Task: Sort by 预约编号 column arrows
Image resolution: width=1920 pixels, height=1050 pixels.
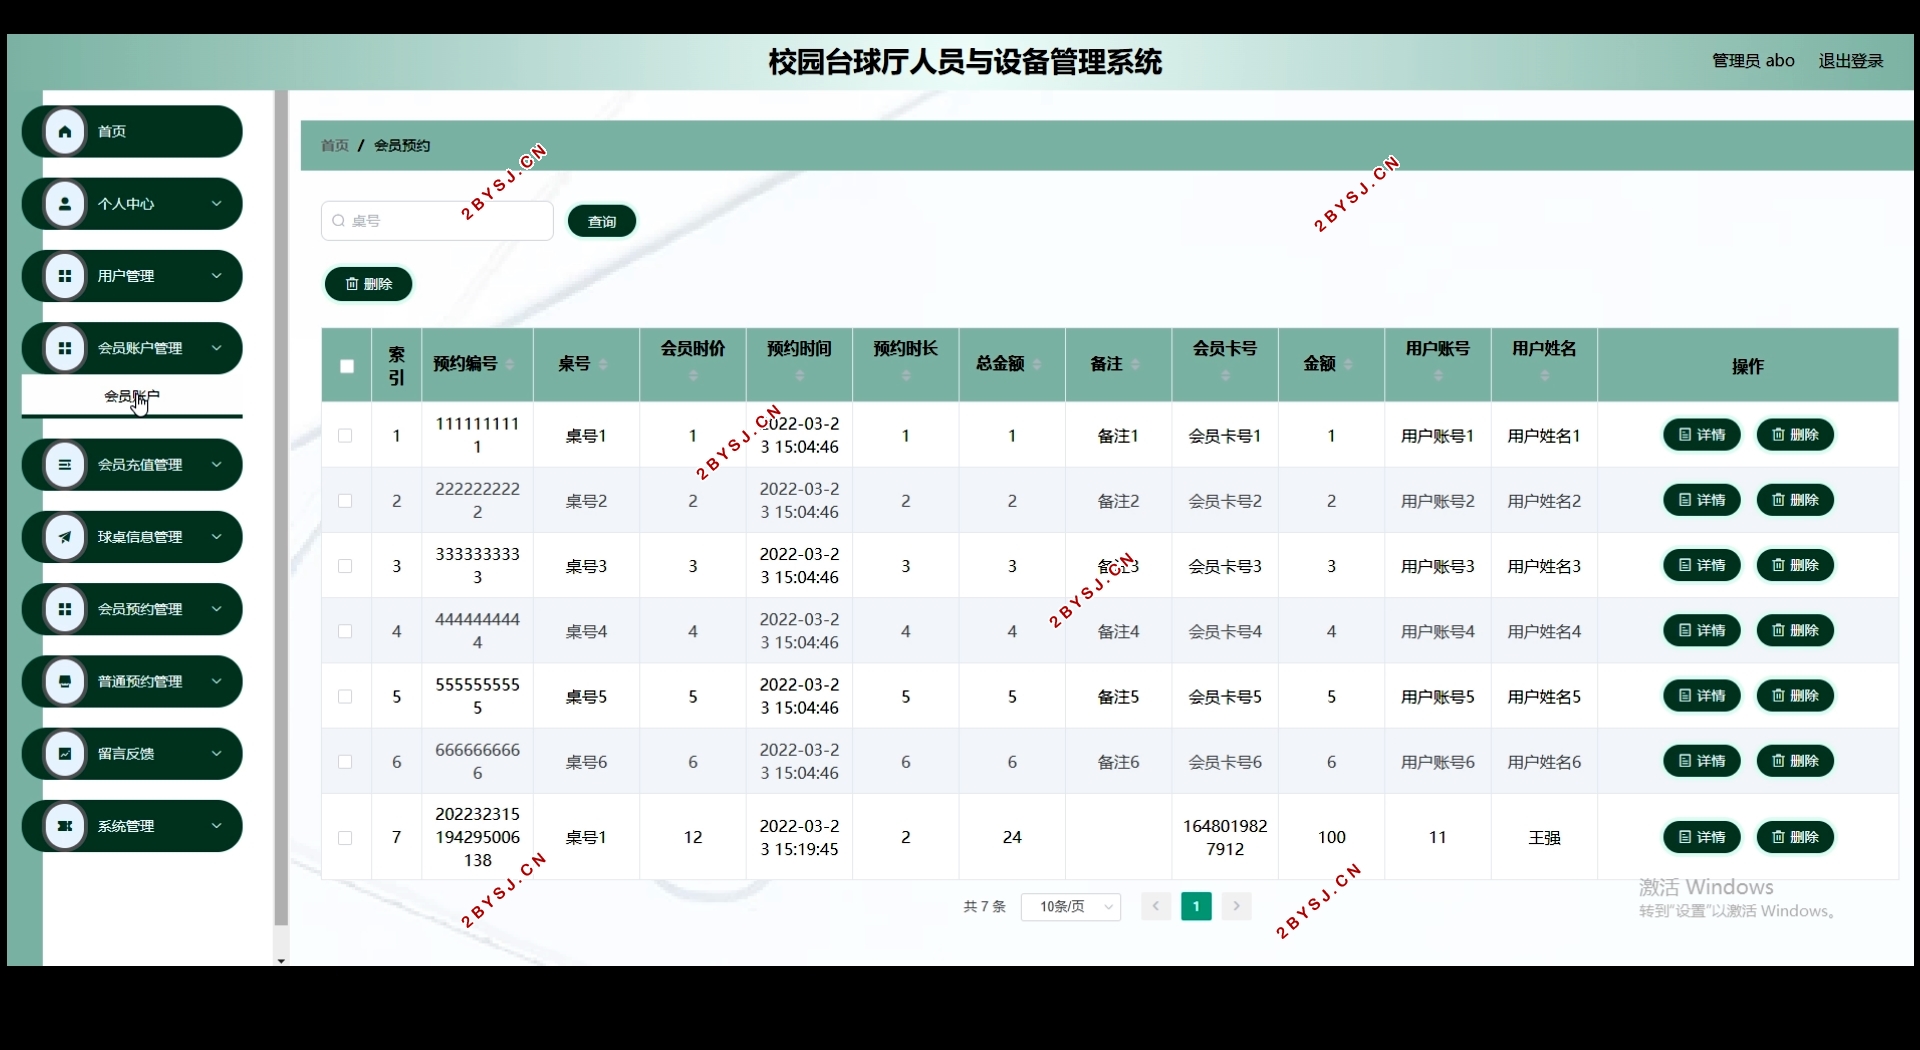Action: tap(510, 365)
